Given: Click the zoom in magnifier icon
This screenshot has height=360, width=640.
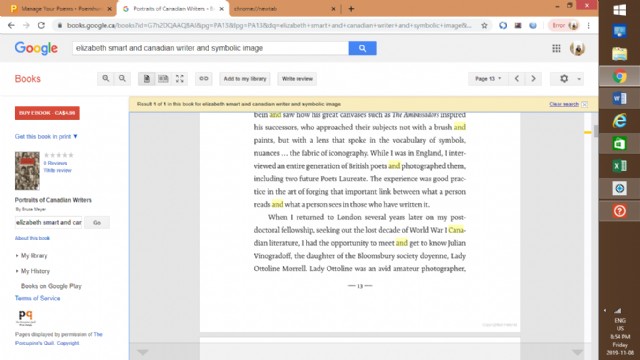Looking at the screenshot, I should tap(106, 78).
